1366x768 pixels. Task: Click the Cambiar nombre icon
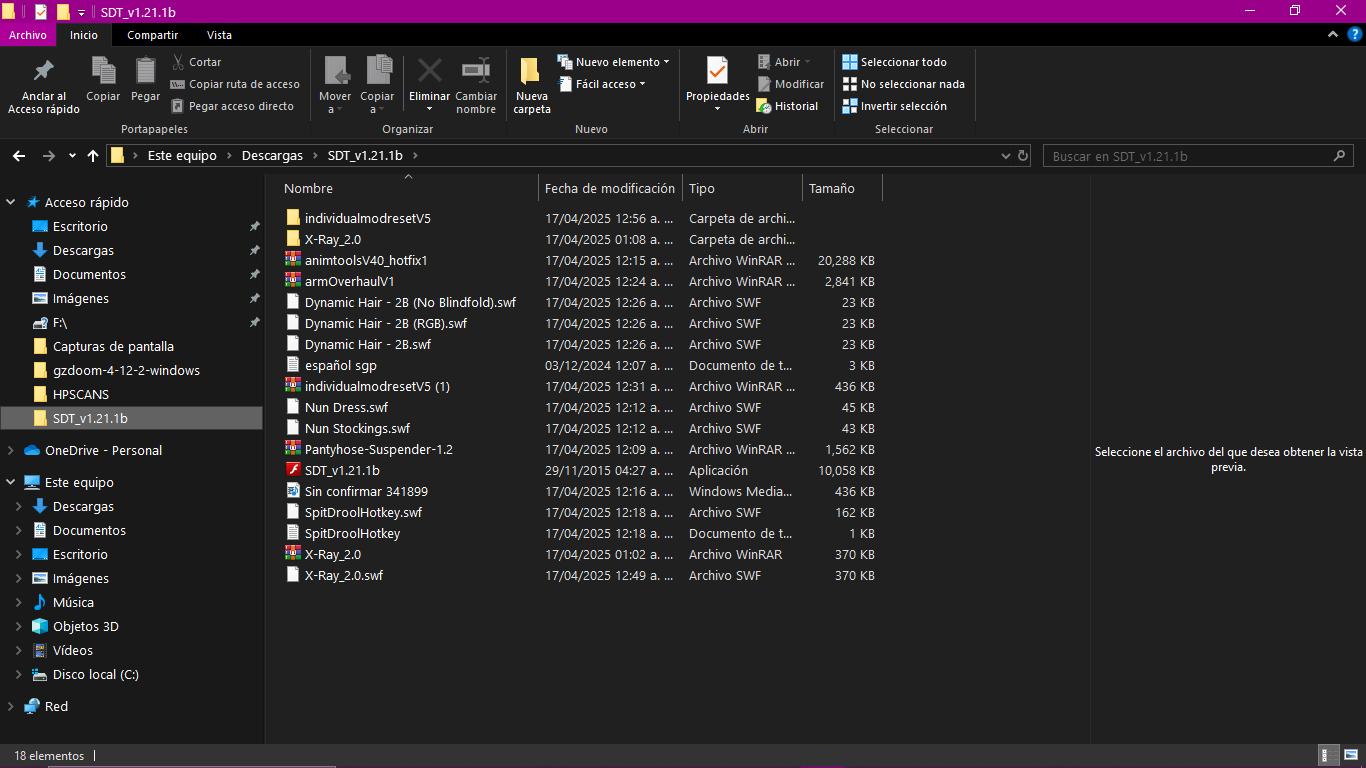pyautogui.click(x=476, y=70)
